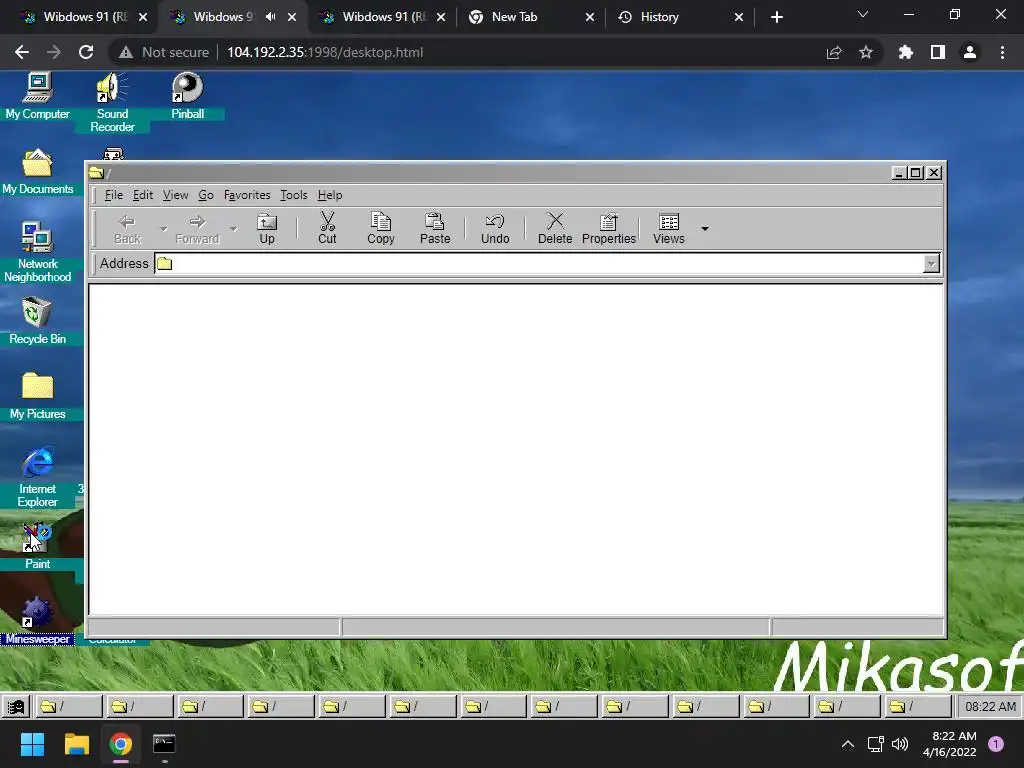Open File Explorer from the taskbar
1024x768 pixels.
[76, 744]
